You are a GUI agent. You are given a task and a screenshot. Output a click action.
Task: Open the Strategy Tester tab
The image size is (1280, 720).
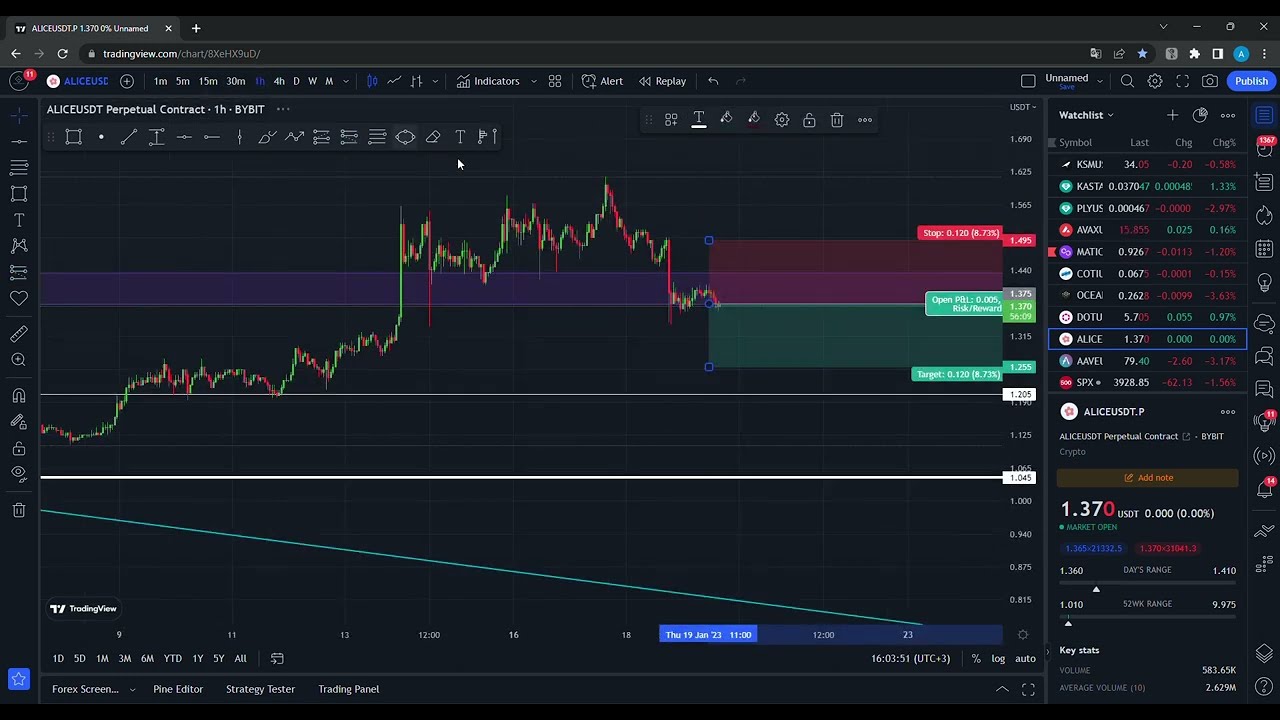[x=260, y=689]
